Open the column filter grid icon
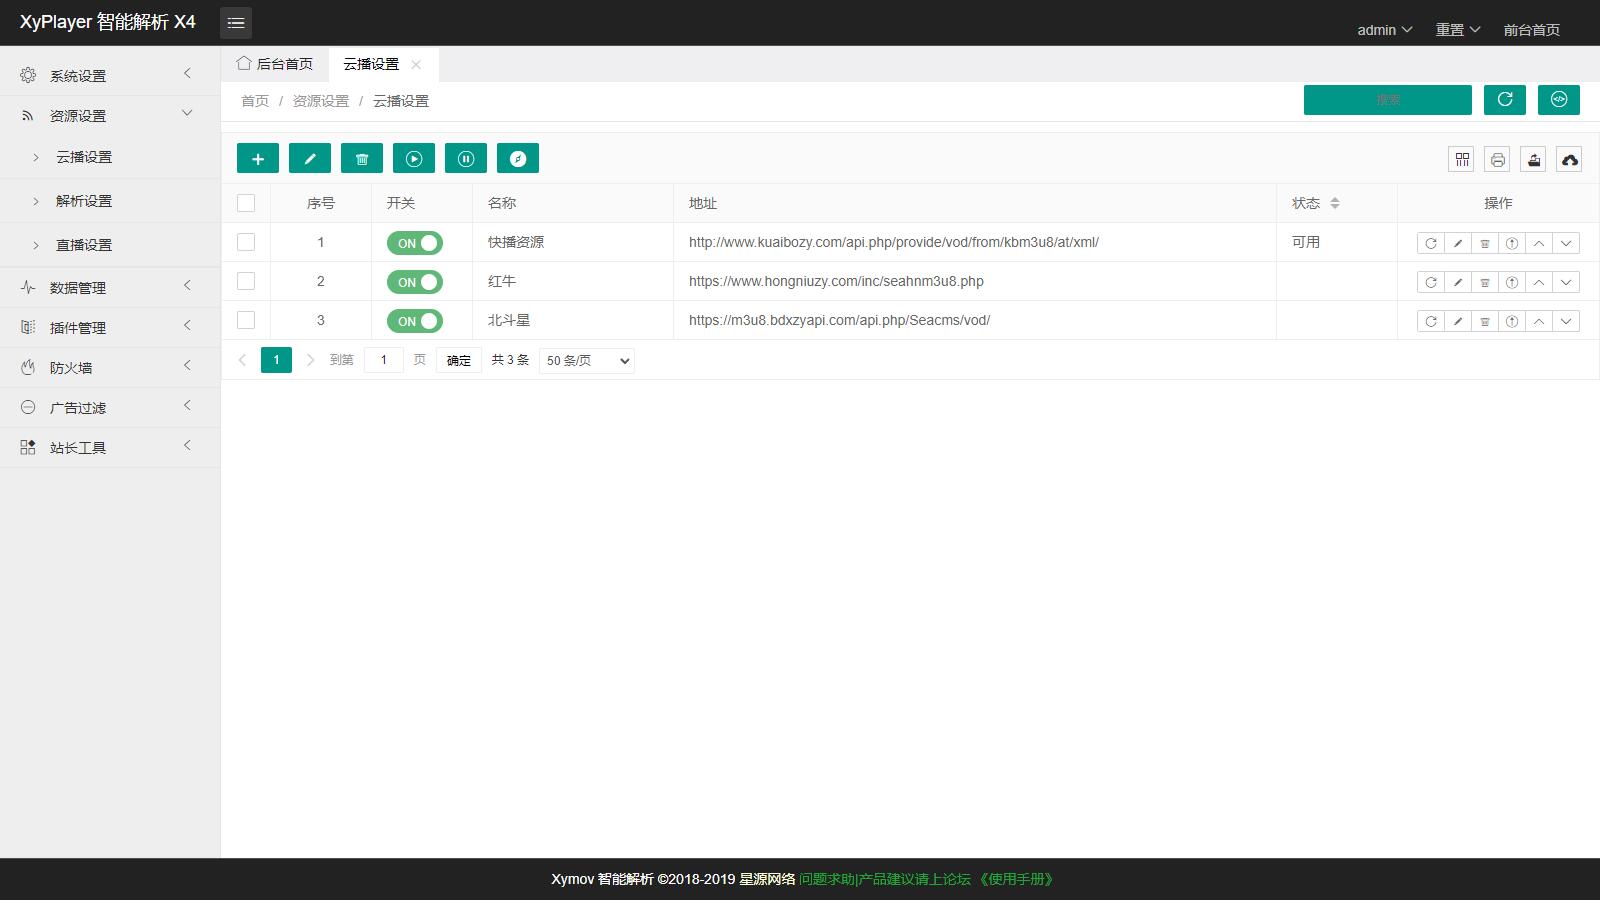This screenshot has width=1600, height=900. coord(1462,159)
